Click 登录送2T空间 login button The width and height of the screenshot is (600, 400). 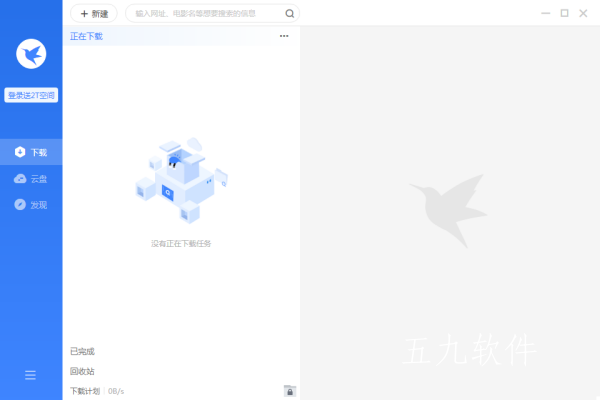coord(31,95)
